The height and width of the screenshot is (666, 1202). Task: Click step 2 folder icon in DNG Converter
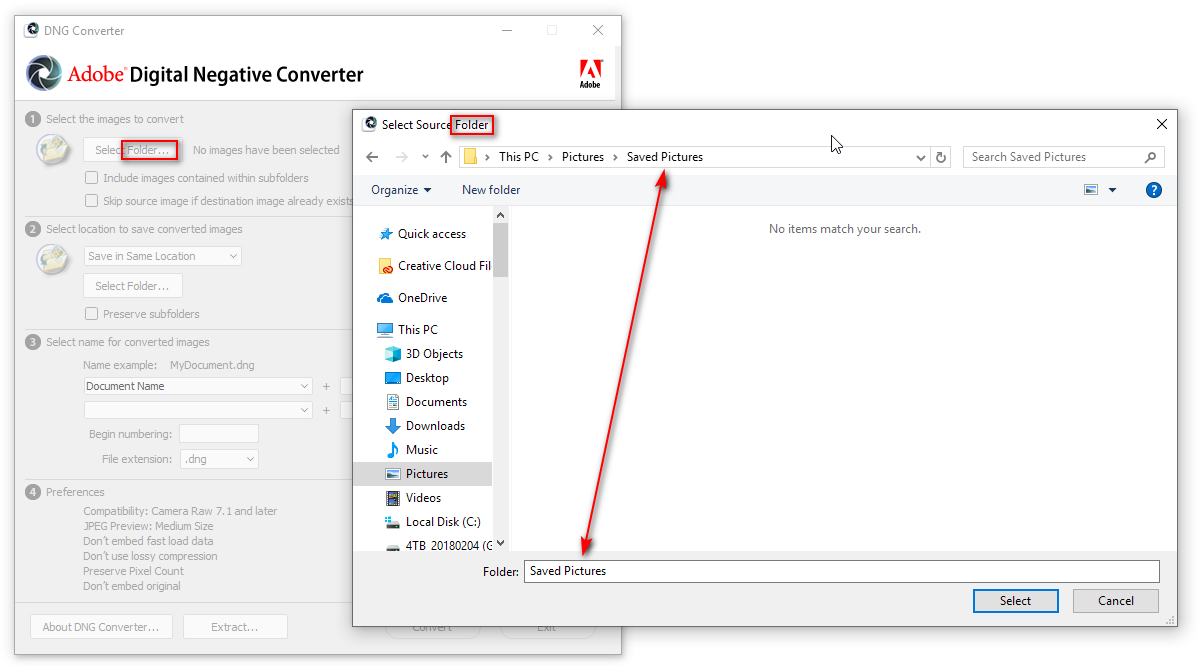pyautogui.click(x=53, y=259)
